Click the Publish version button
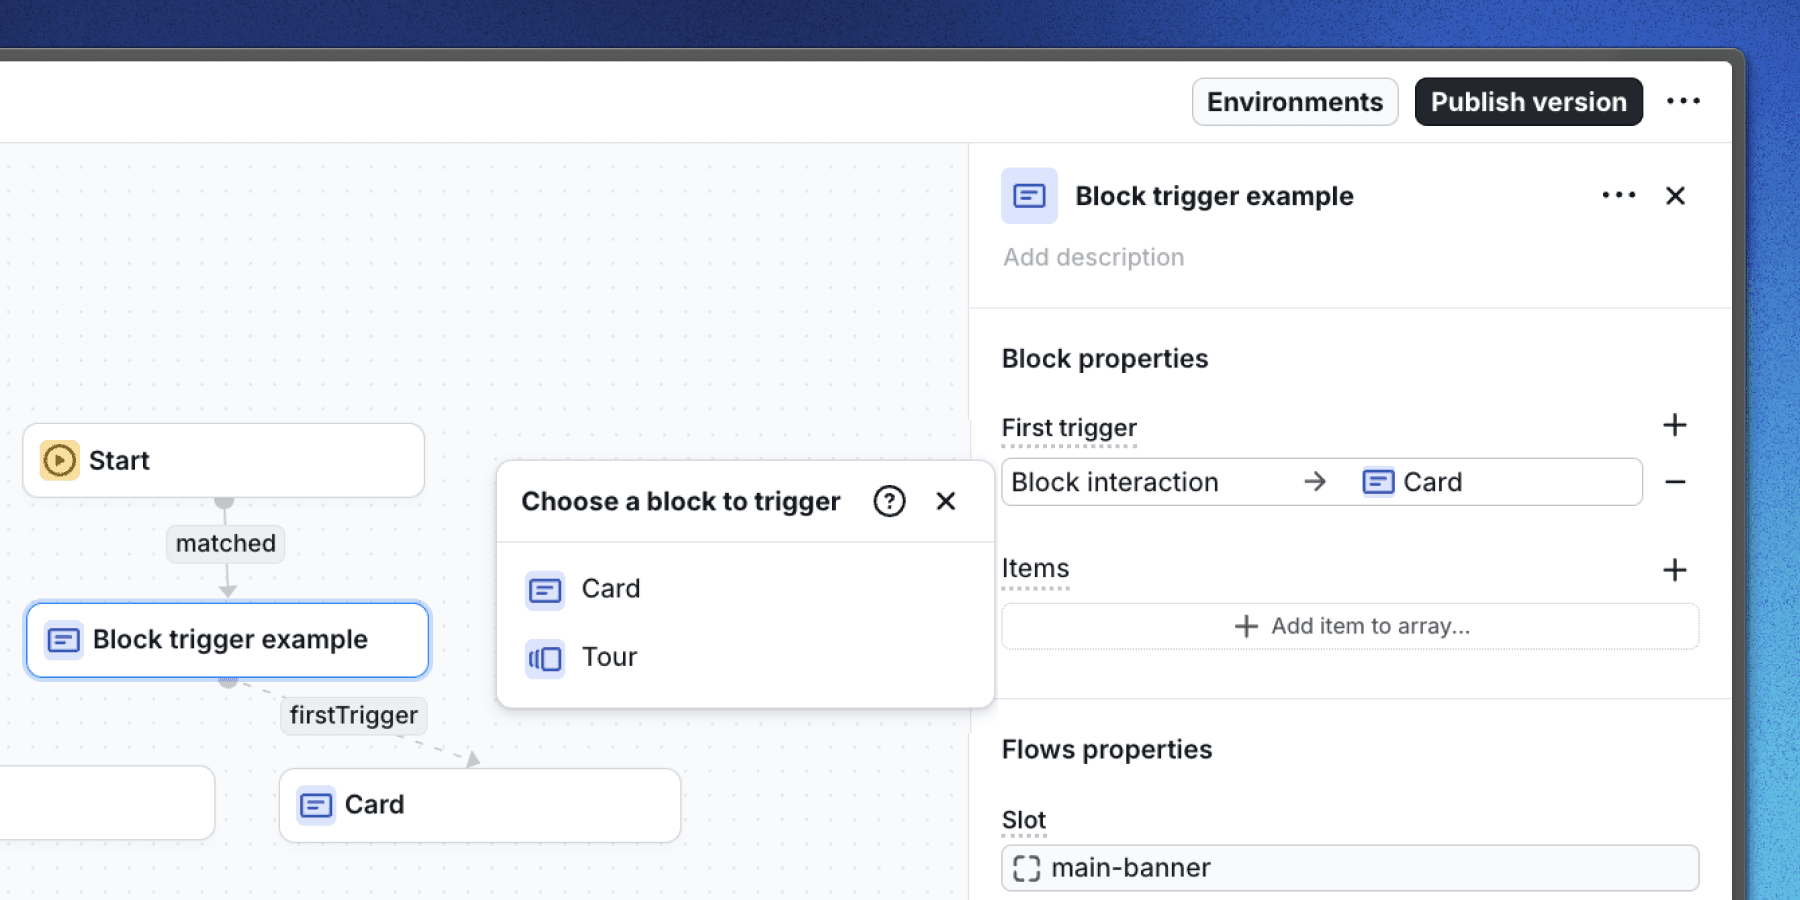 [x=1527, y=101]
